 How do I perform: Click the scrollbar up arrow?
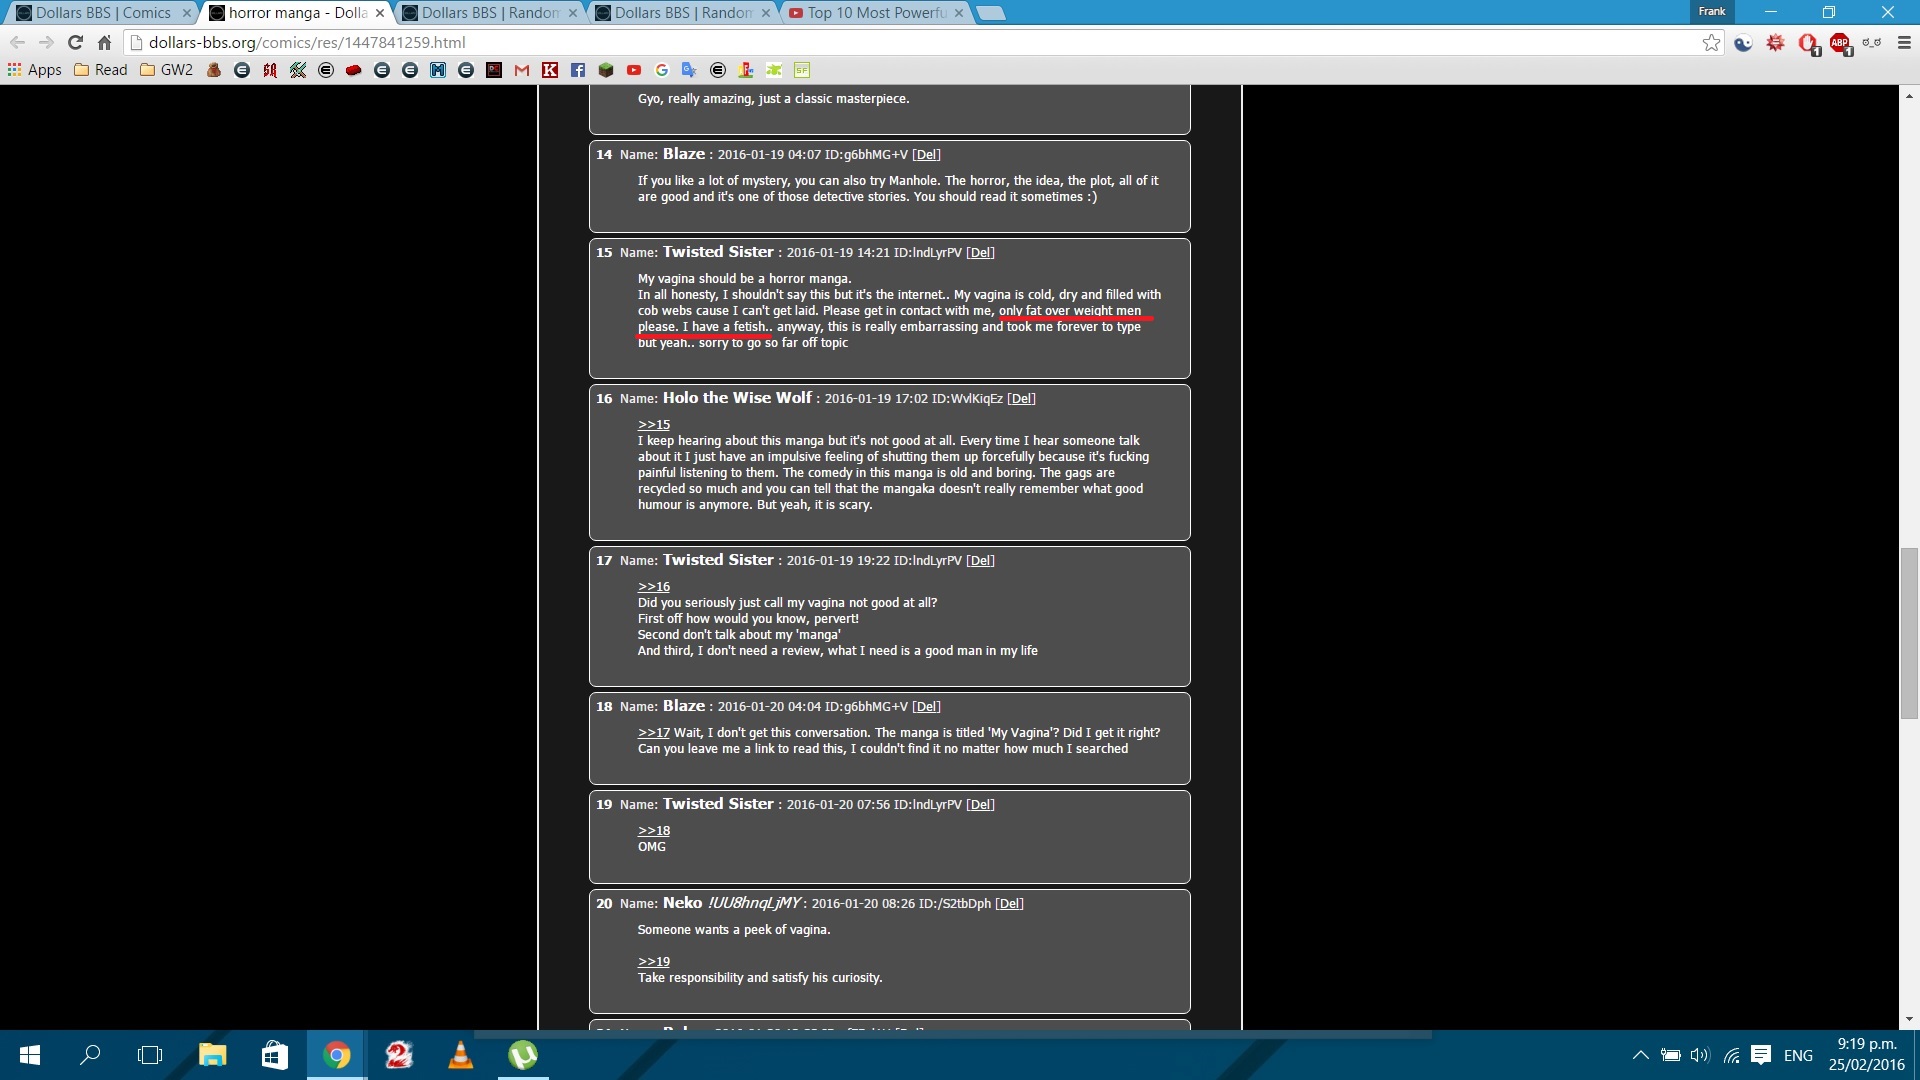click(1909, 96)
